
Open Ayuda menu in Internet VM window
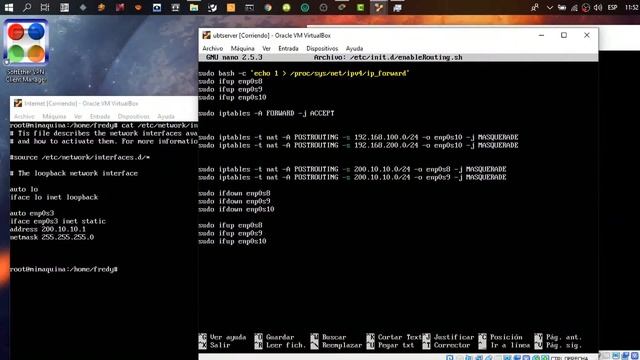coord(166,117)
